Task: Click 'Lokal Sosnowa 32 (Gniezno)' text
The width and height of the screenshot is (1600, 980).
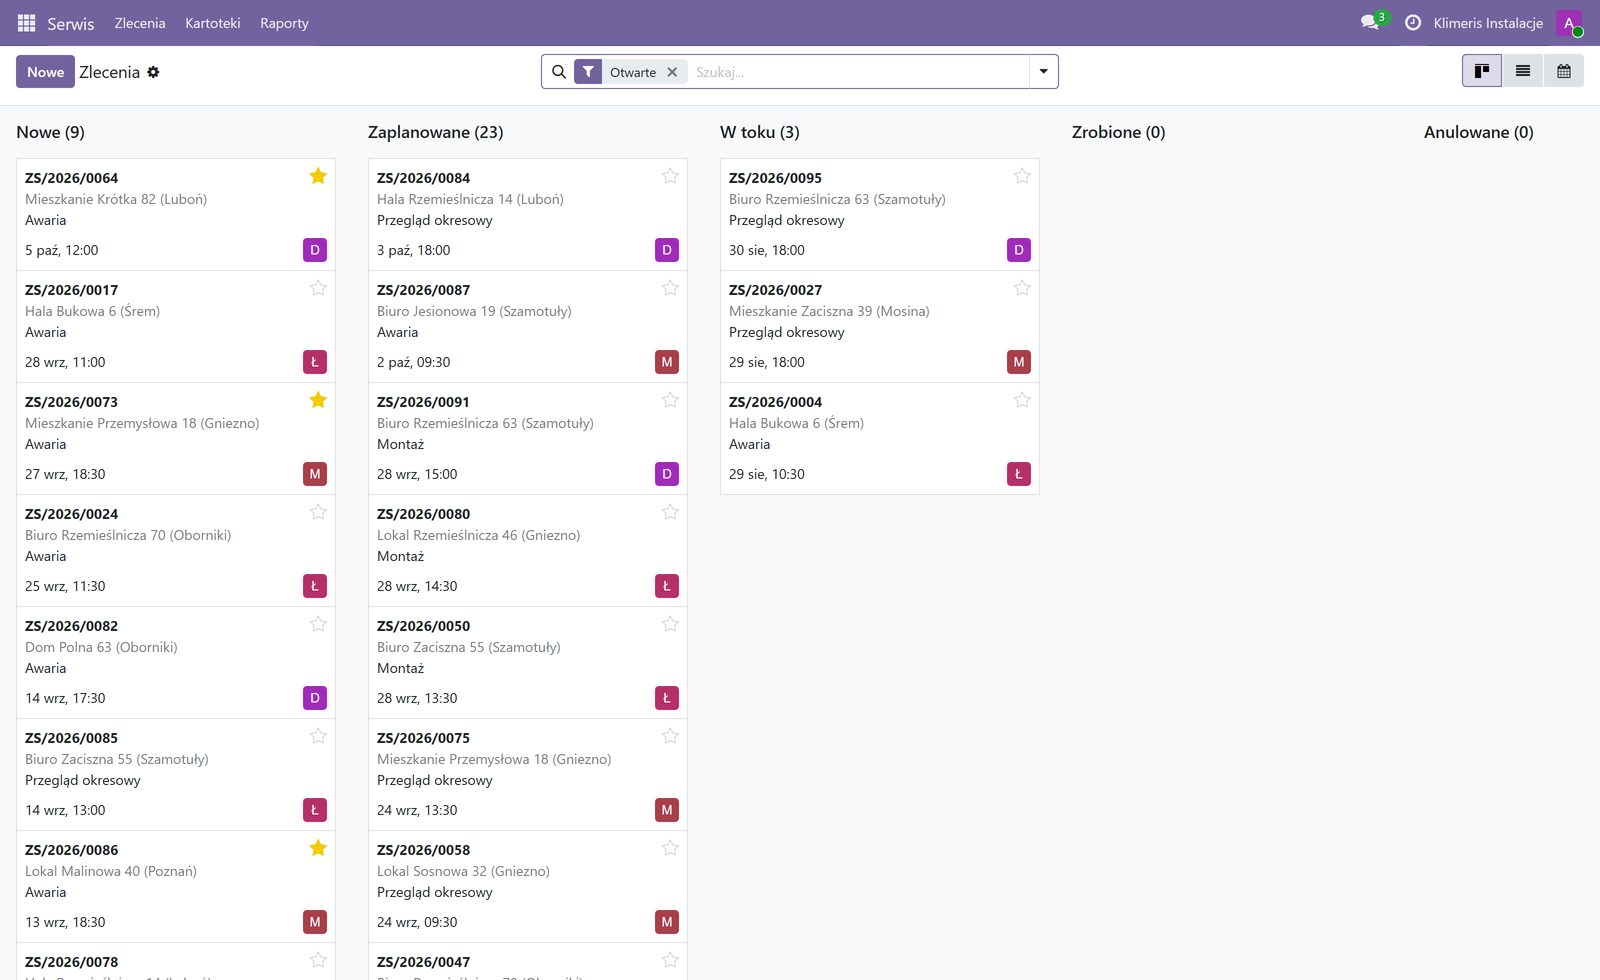Action: click(464, 871)
